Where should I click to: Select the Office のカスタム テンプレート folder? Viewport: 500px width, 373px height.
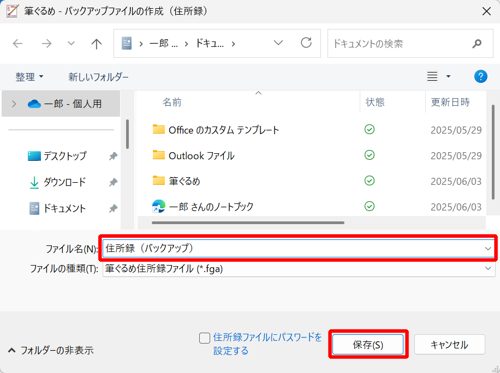coord(215,130)
